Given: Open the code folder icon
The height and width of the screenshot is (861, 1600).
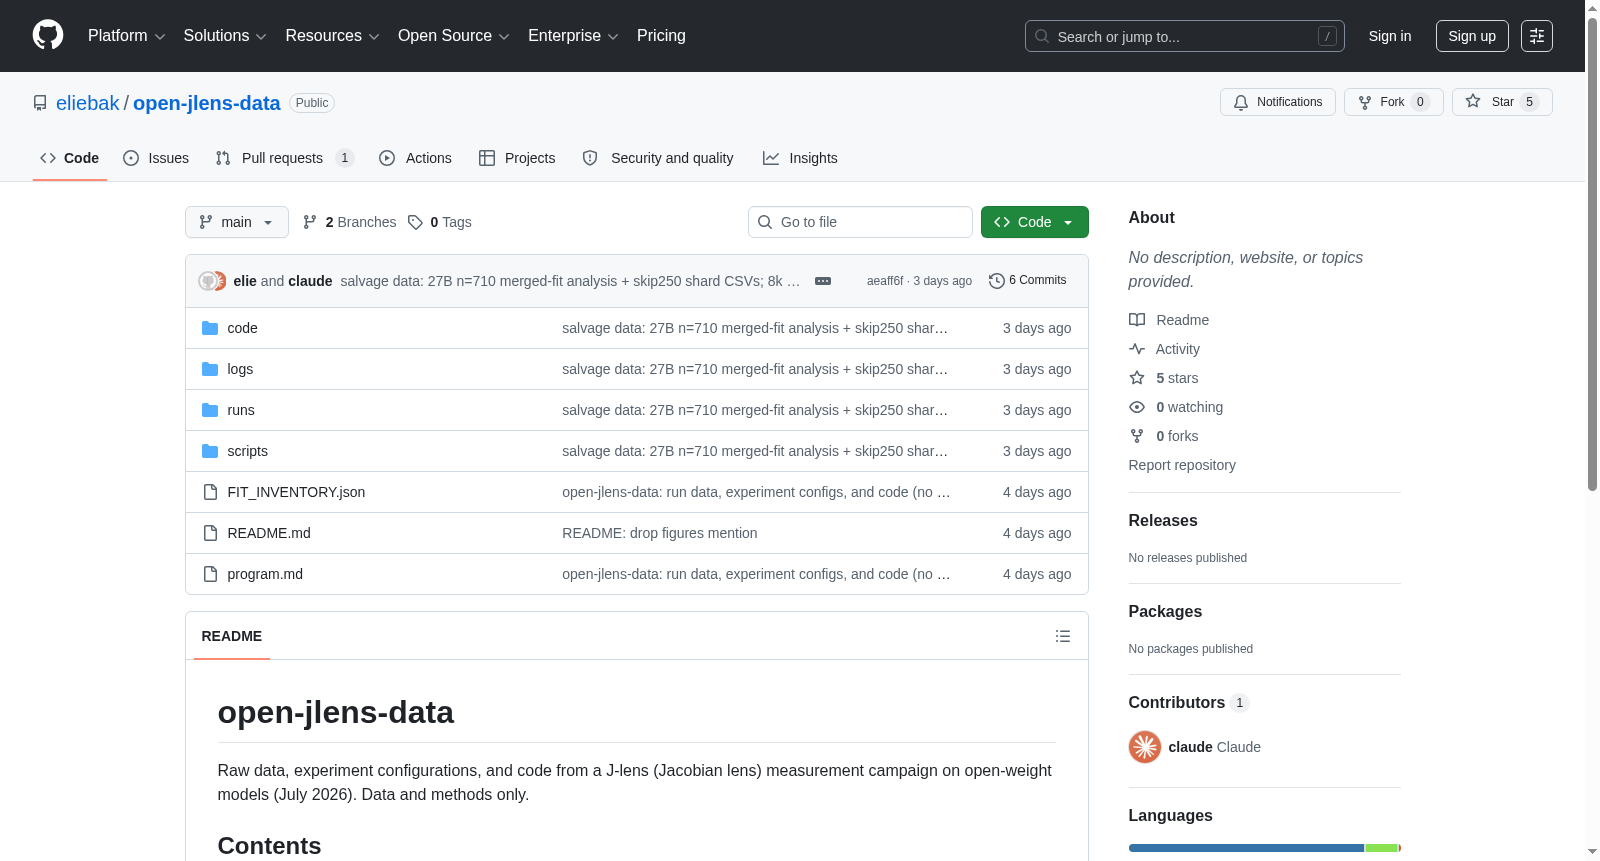Looking at the screenshot, I should [210, 328].
